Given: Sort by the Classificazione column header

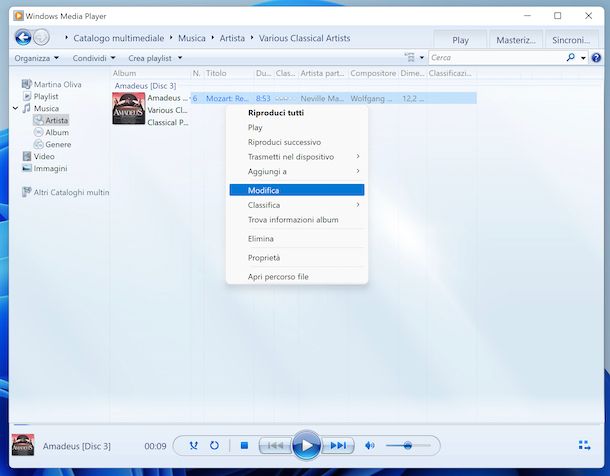Looking at the screenshot, I should 450,73.
